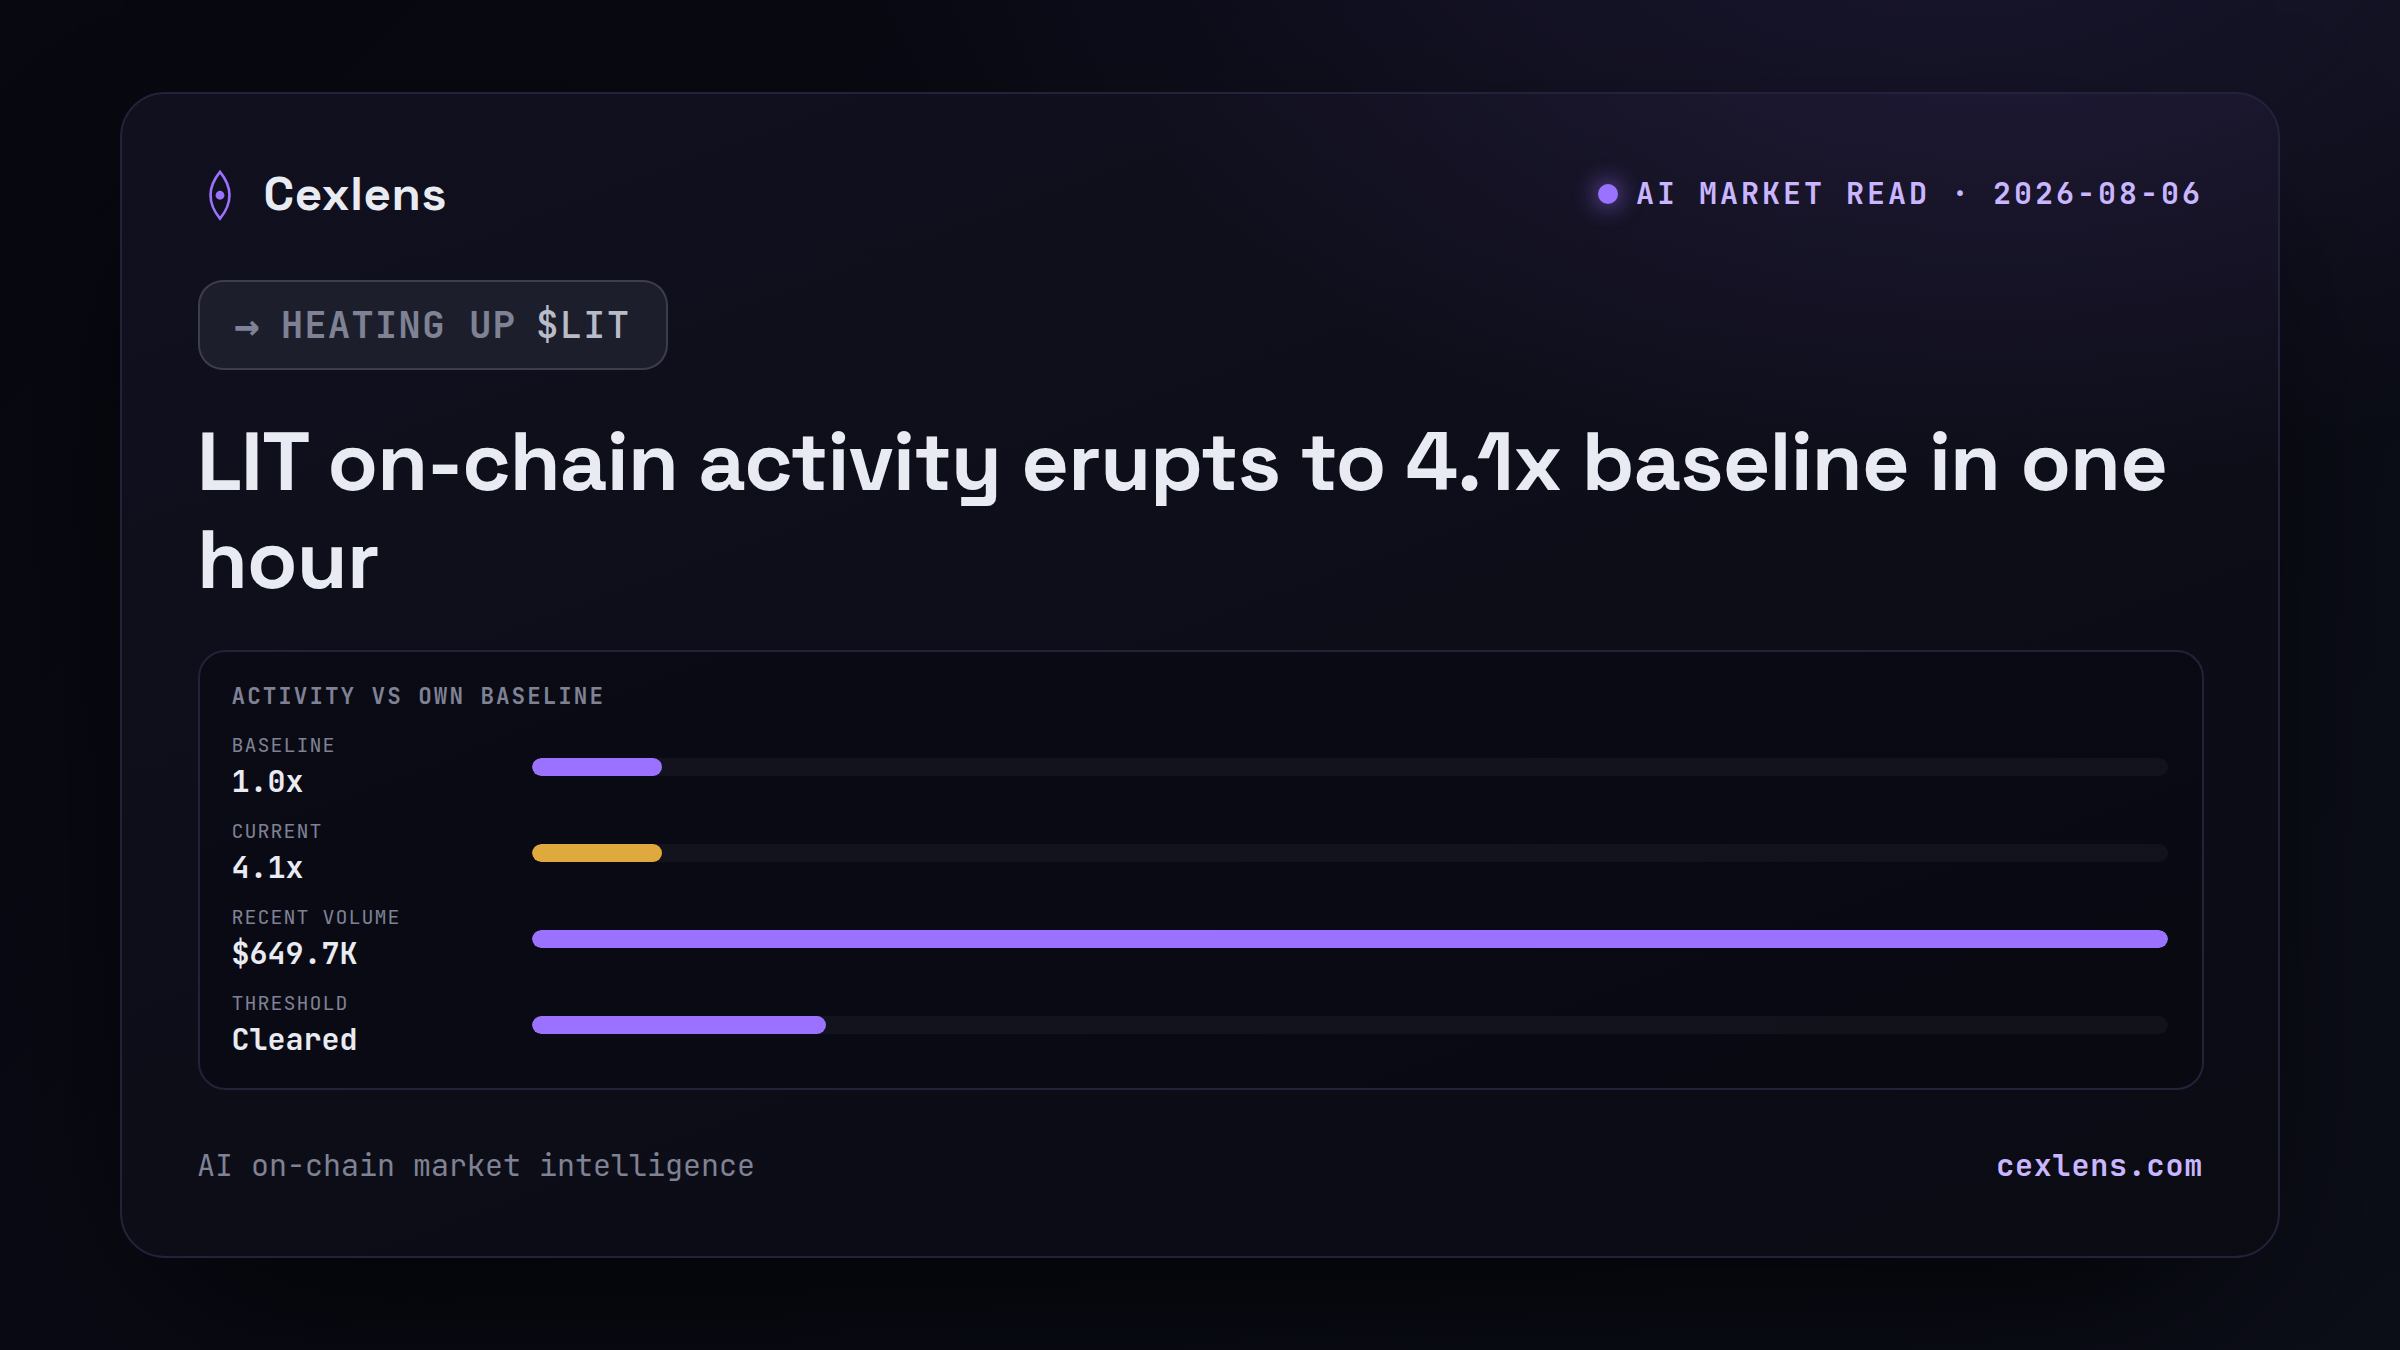Click the AI MARKET READ label
The image size is (2400, 1350).
1782,194
